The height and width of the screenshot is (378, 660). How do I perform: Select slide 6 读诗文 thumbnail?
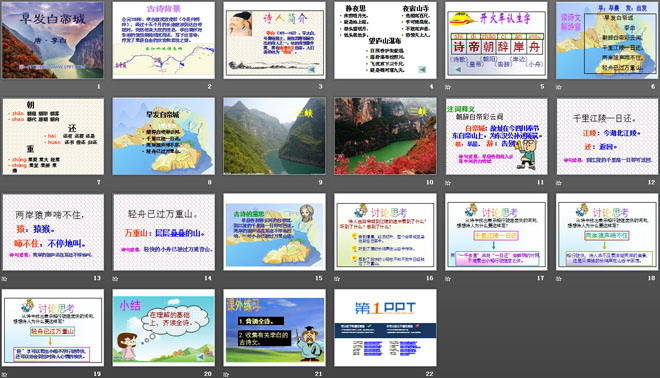[x=607, y=40]
